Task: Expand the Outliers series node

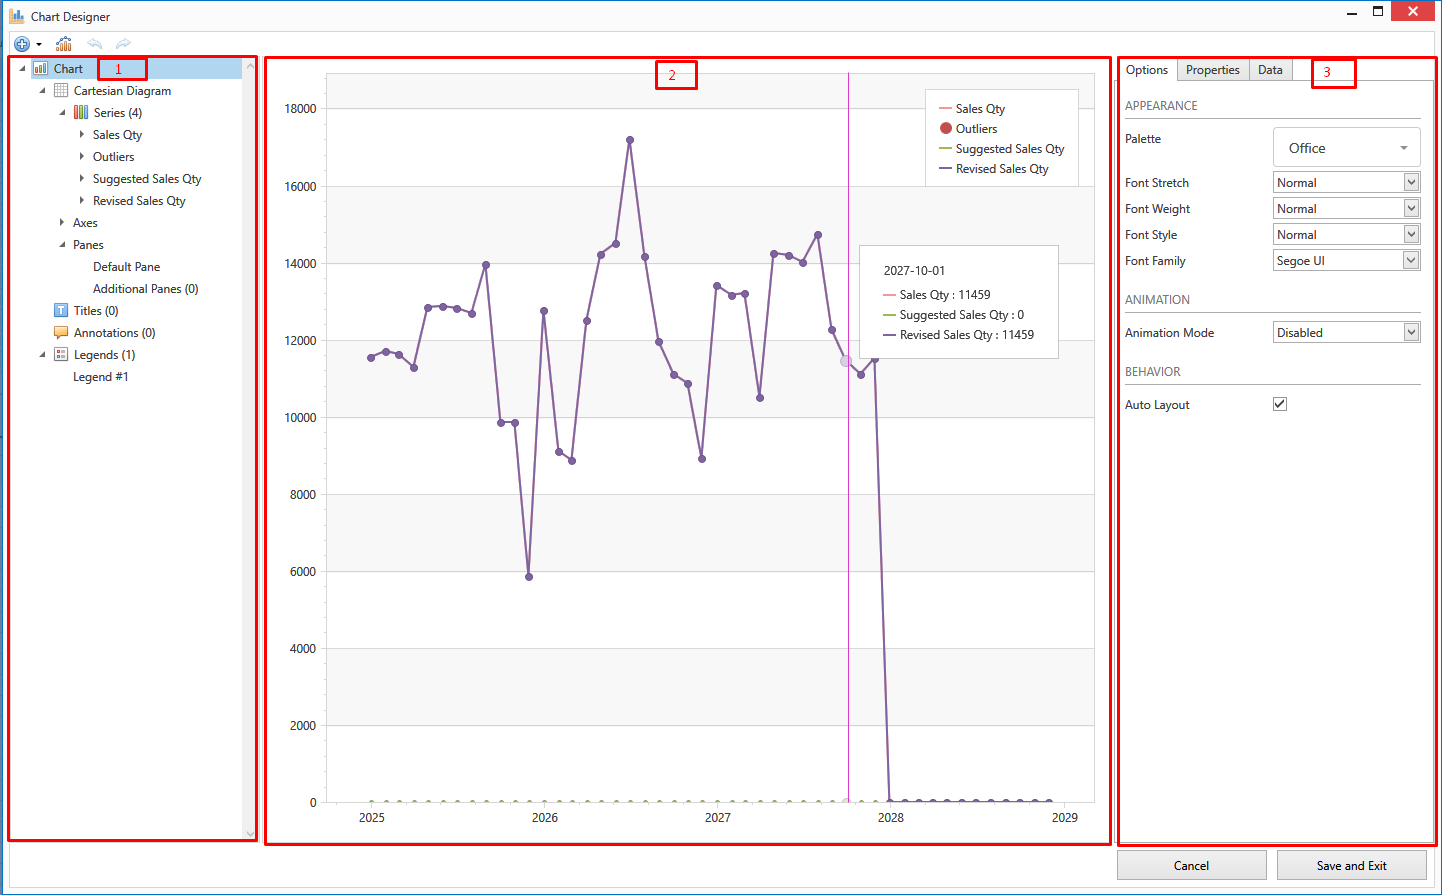Action: click(x=82, y=156)
